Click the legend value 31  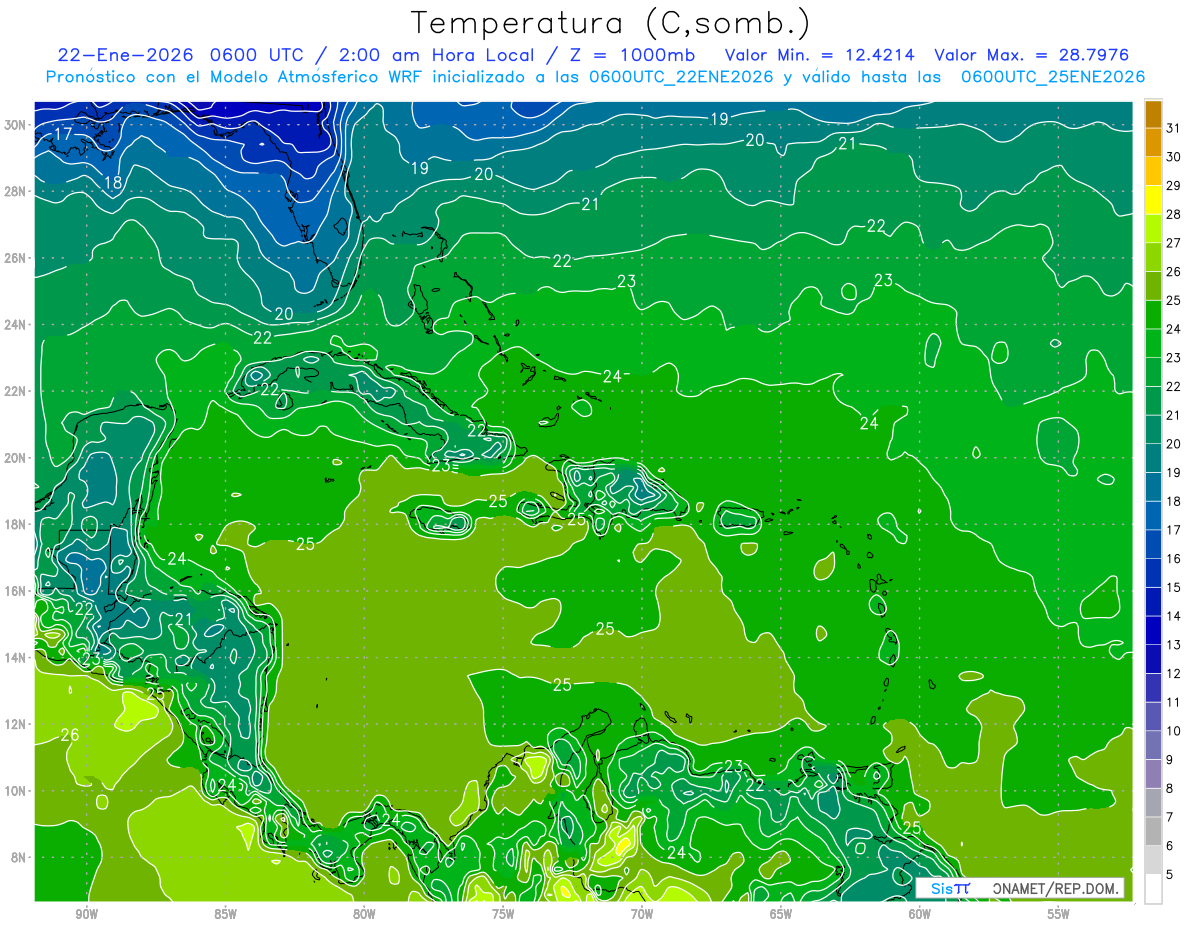[1173, 129]
